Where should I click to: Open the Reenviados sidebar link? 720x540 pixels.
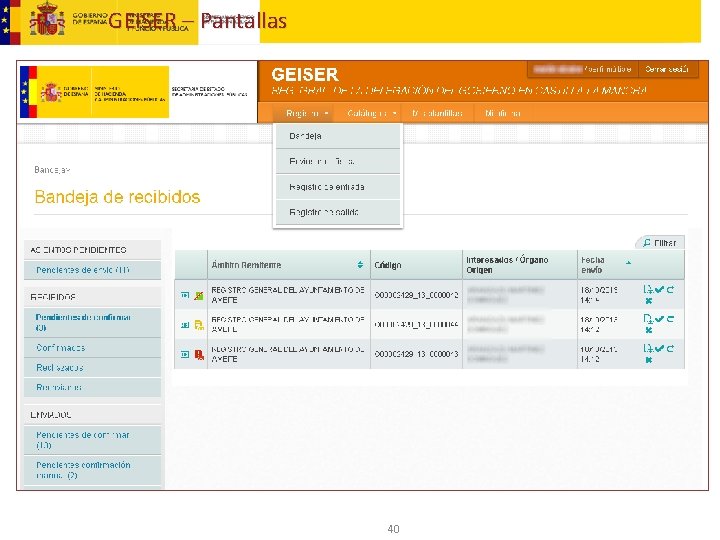tap(92, 387)
